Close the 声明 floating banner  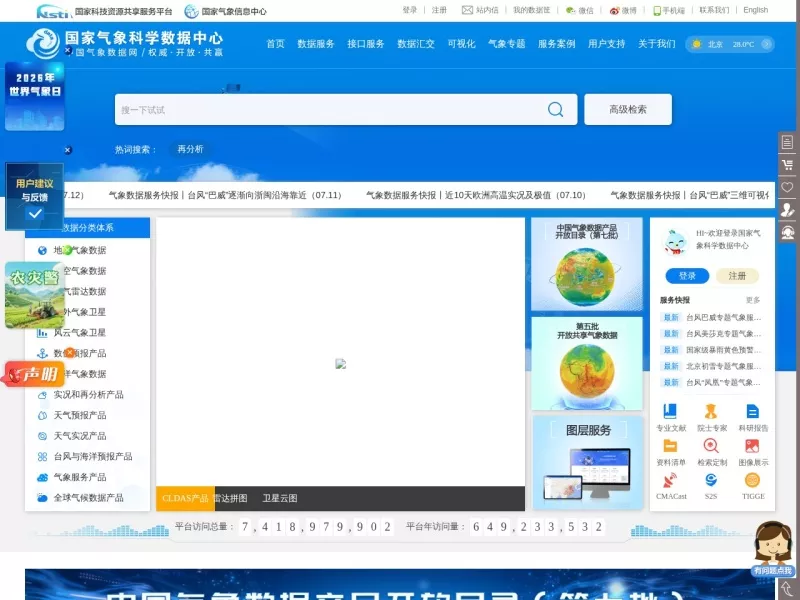pyautogui.click(x=70, y=352)
